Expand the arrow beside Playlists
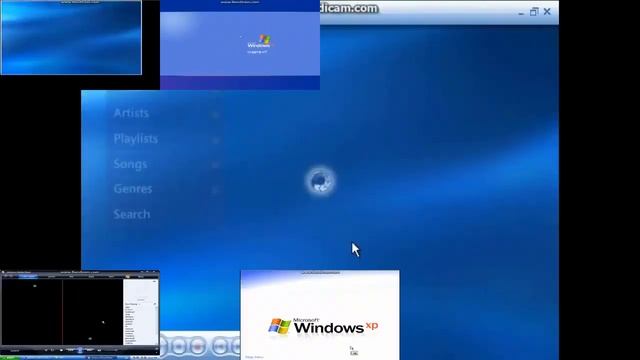Screen dimensions: 640x360 pyautogui.click(x=216, y=140)
